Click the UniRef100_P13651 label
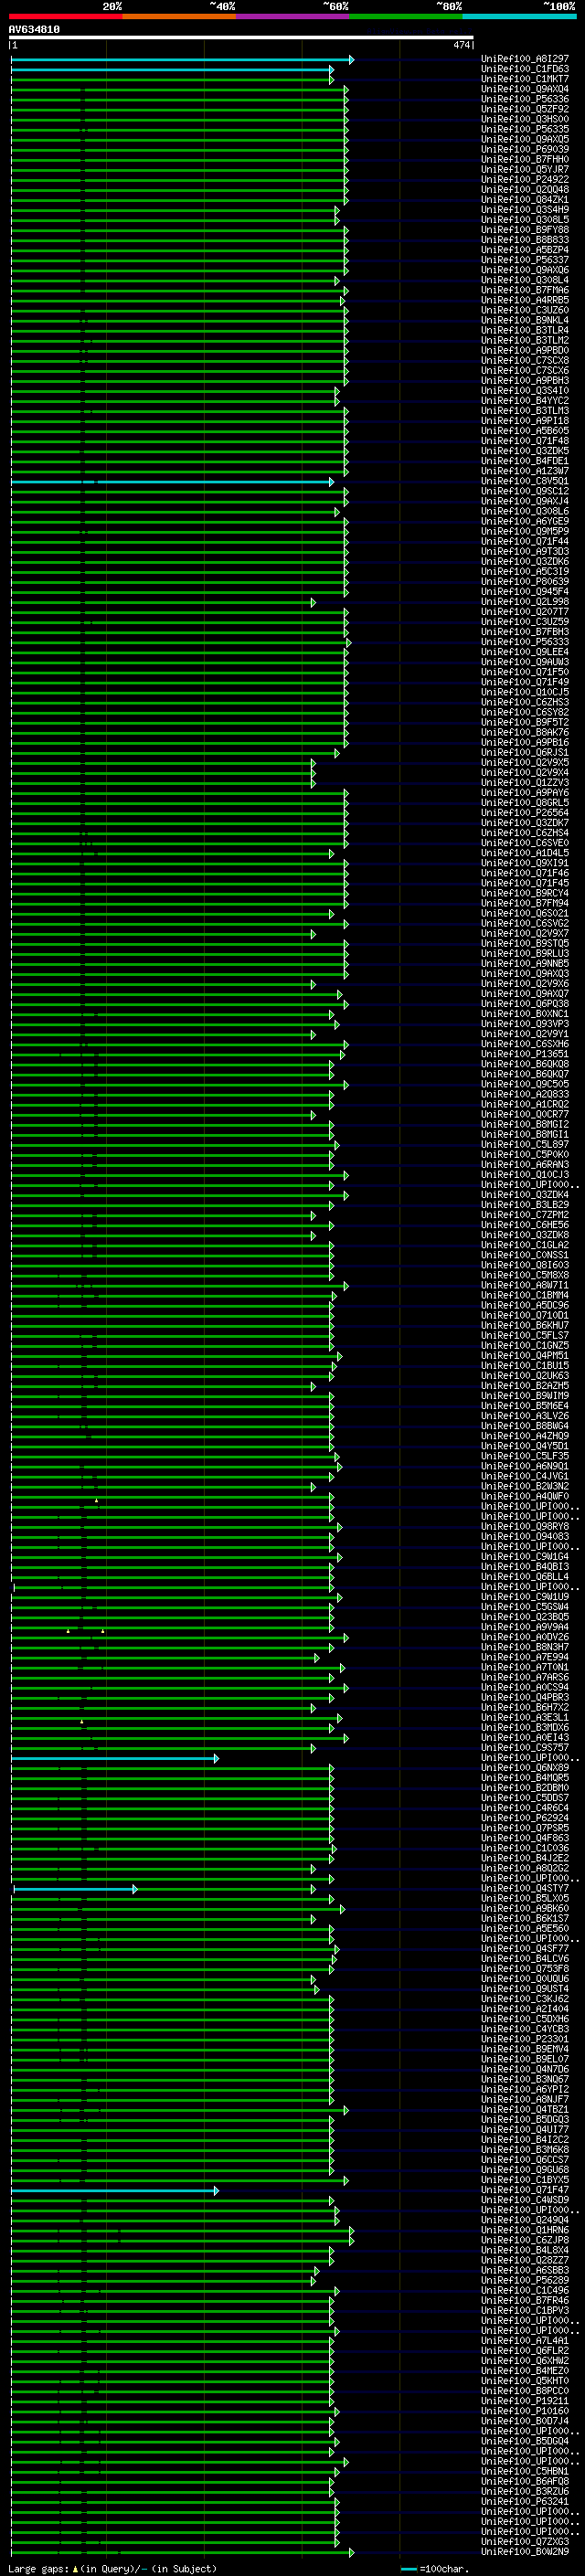 click(525, 1054)
